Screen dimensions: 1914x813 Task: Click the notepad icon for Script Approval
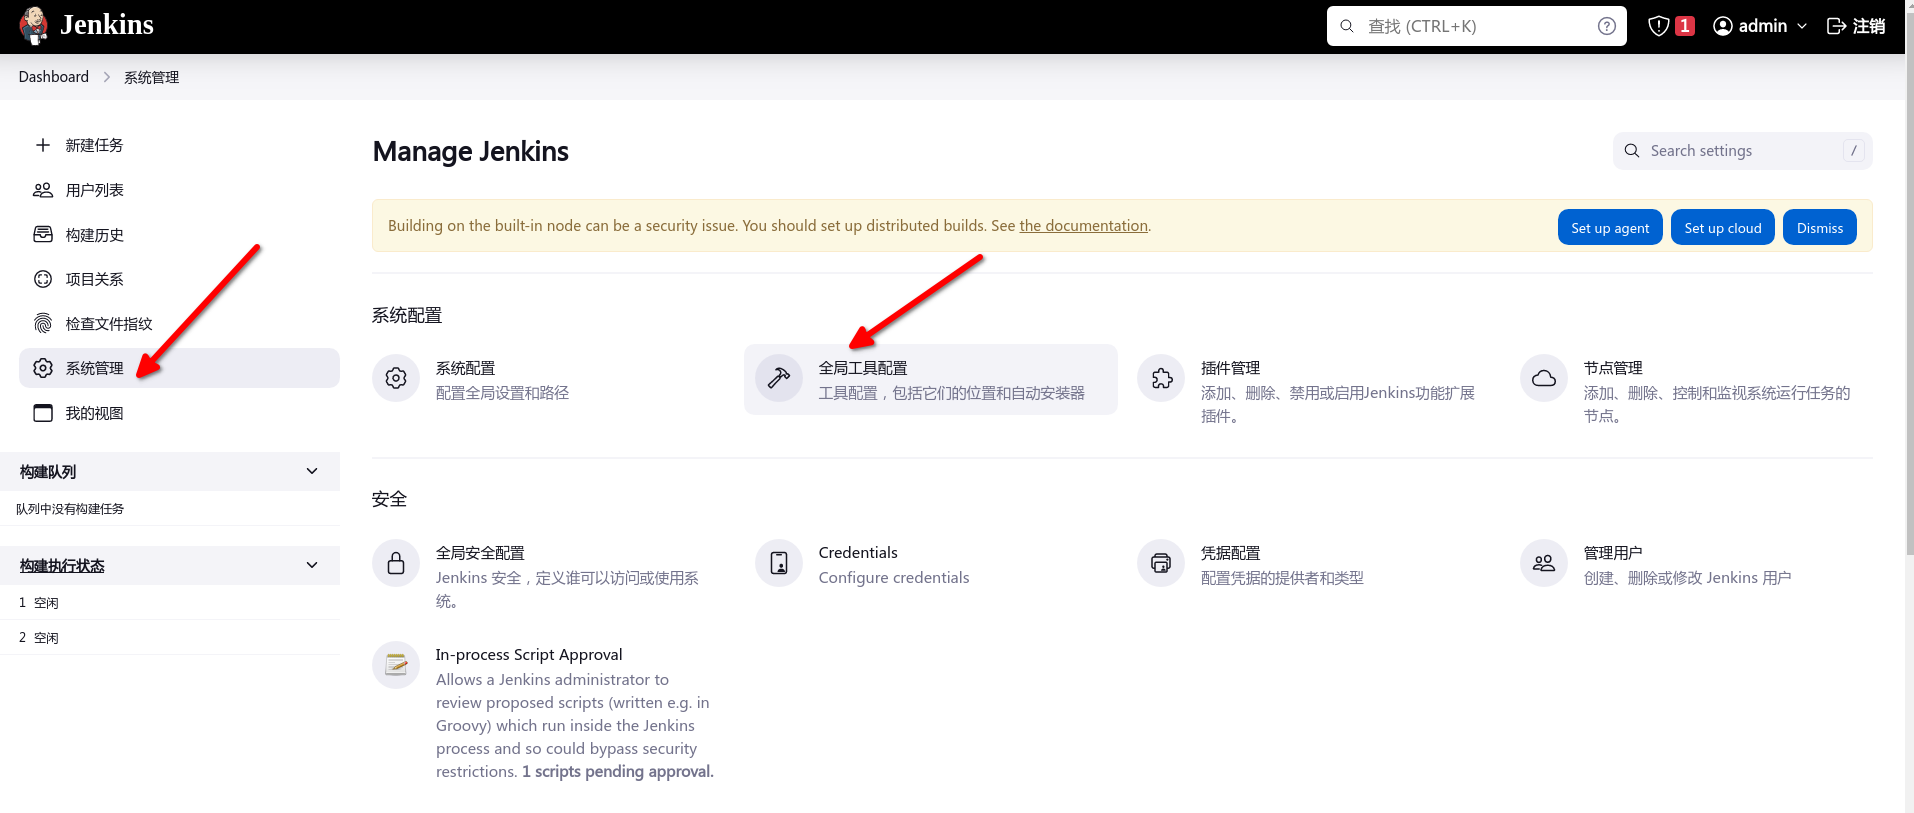click(x=396, y=665)
